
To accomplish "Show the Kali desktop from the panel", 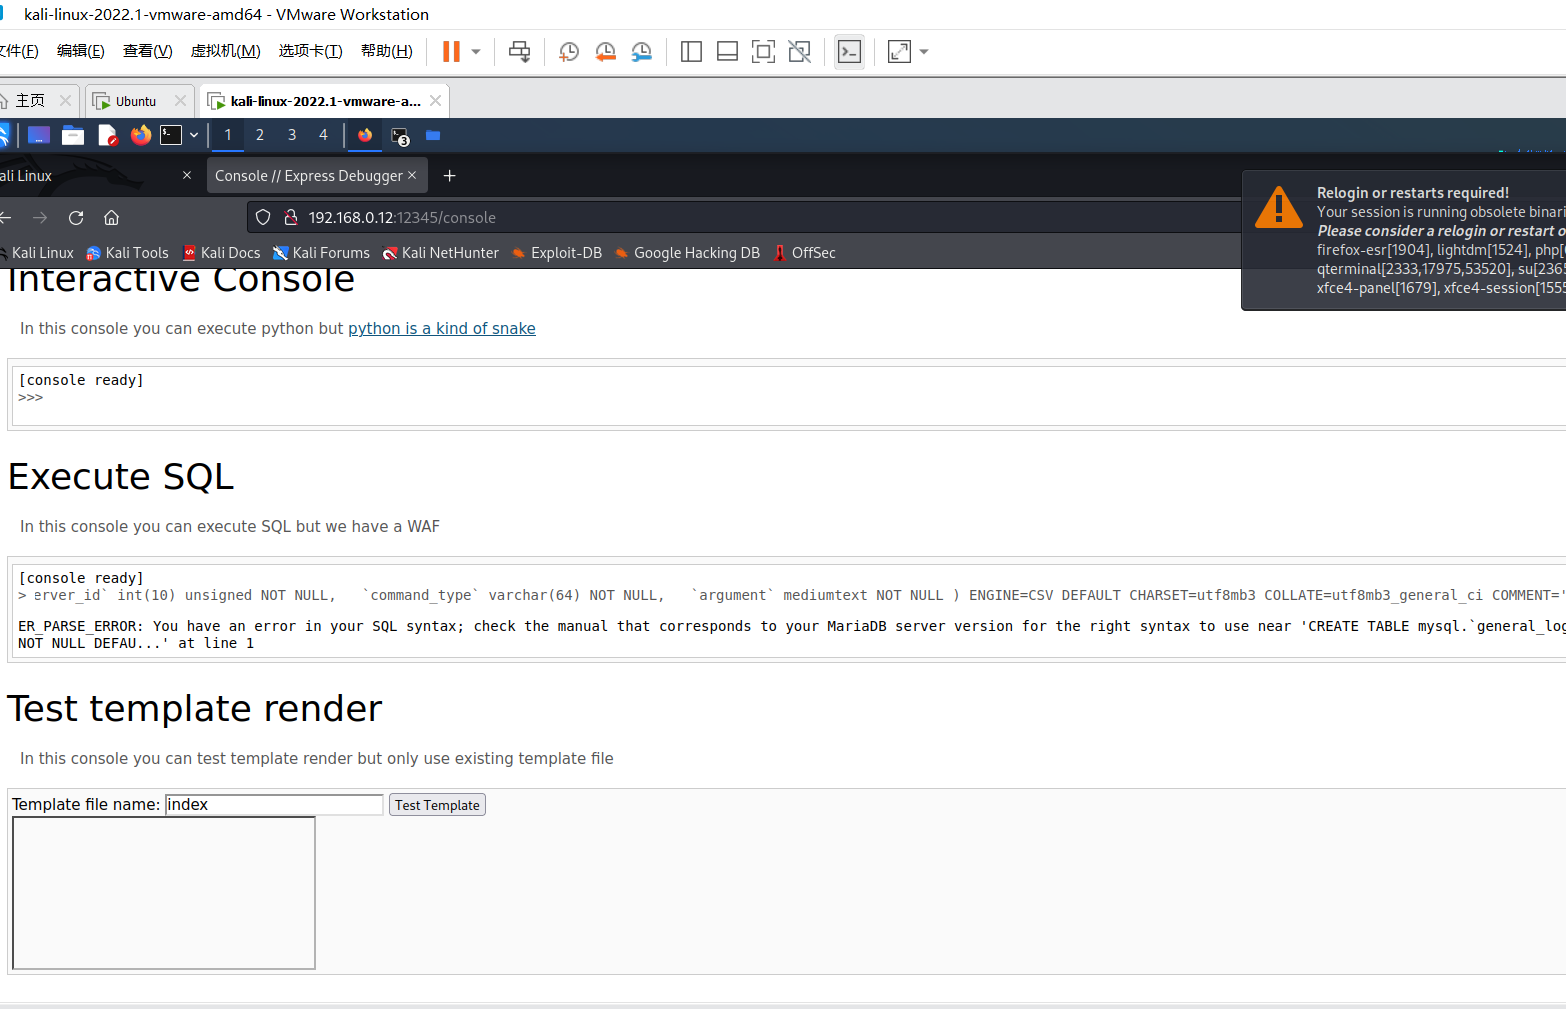I will [x=39, y=135].
